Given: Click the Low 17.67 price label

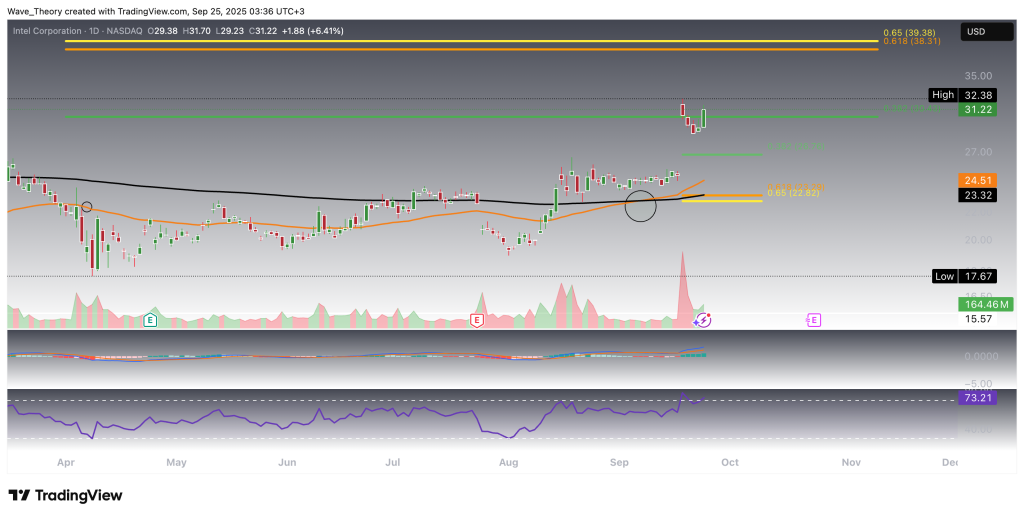Looking at the screenshot, I should tap(965, 277).
